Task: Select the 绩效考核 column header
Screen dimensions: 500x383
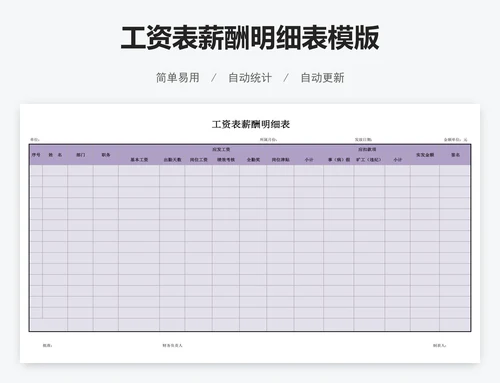Action: 226,160
